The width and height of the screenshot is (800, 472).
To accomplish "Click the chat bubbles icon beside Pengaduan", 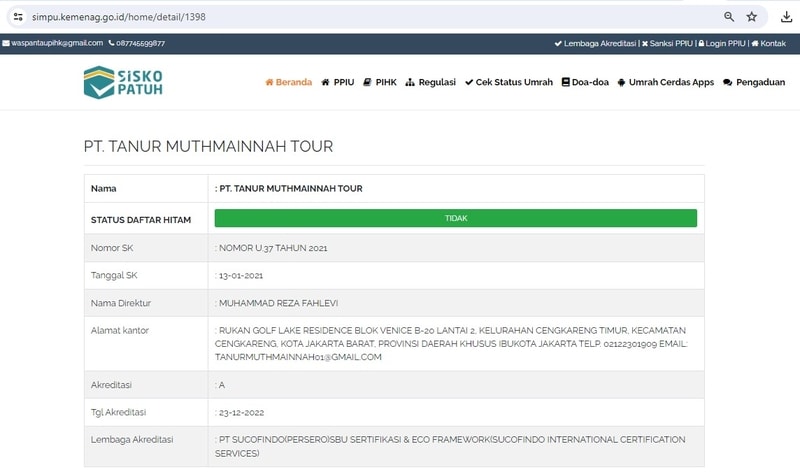I will pos(728,82).
